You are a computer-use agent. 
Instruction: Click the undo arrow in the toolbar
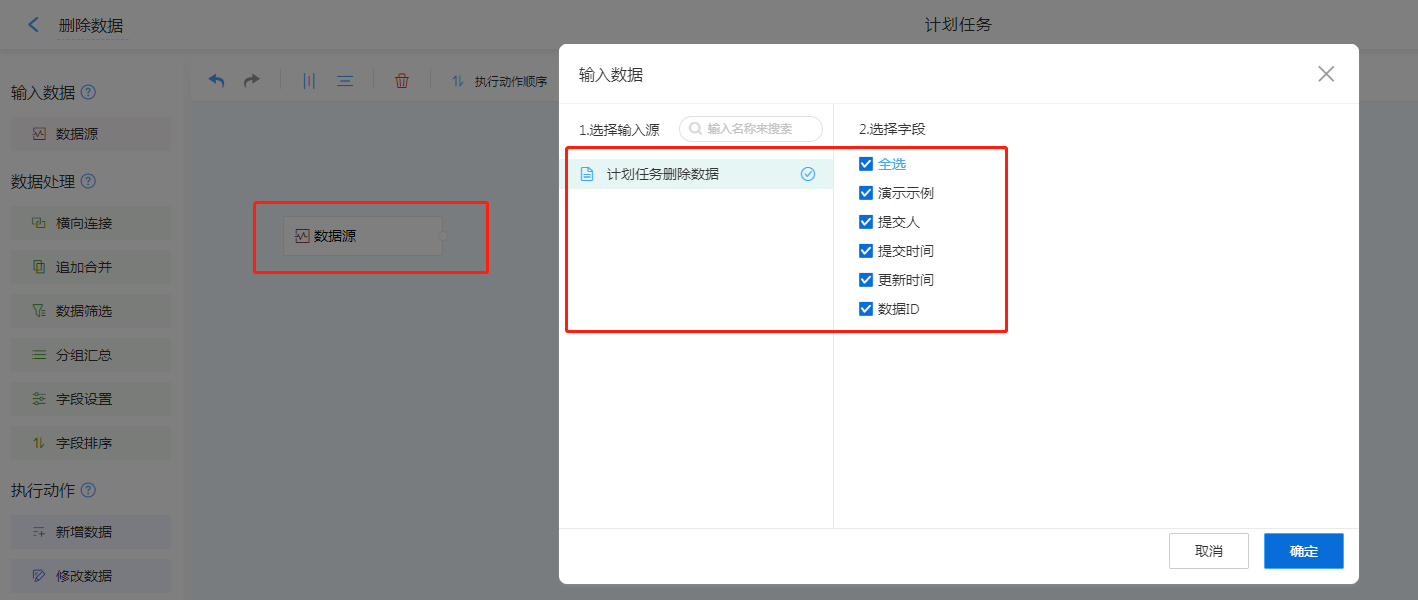(x=216, y=81)
